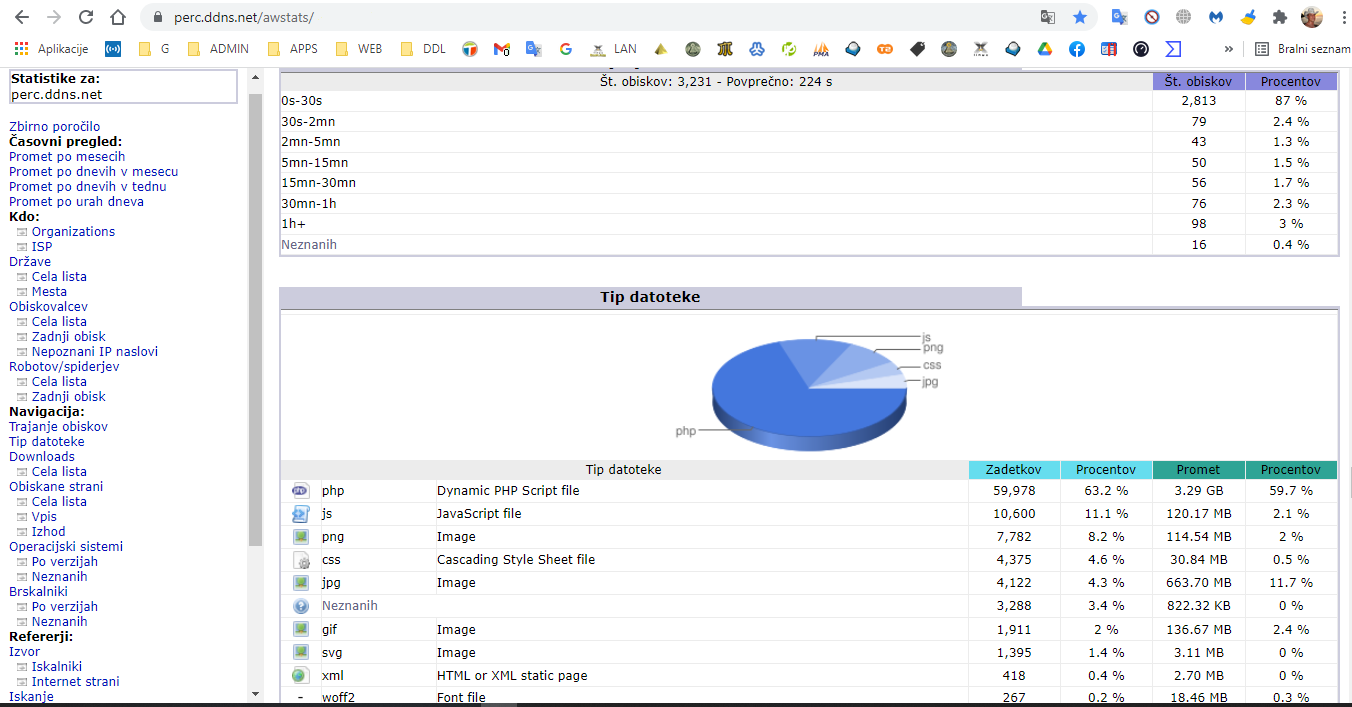Open Promet po dnevih v mesecu
Viewport: 1352px width, 707px height.
[94, 171]
